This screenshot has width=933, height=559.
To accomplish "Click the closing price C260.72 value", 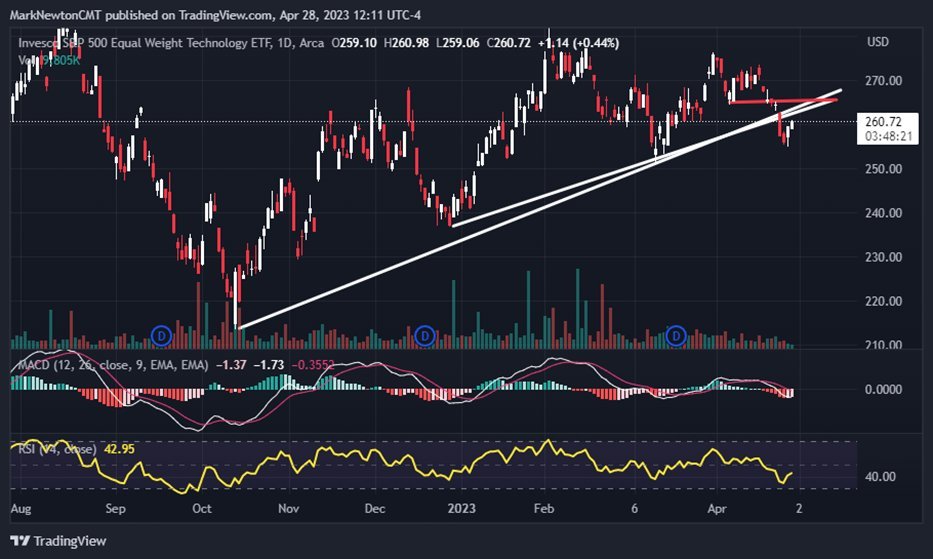I will tap(508, 43).
